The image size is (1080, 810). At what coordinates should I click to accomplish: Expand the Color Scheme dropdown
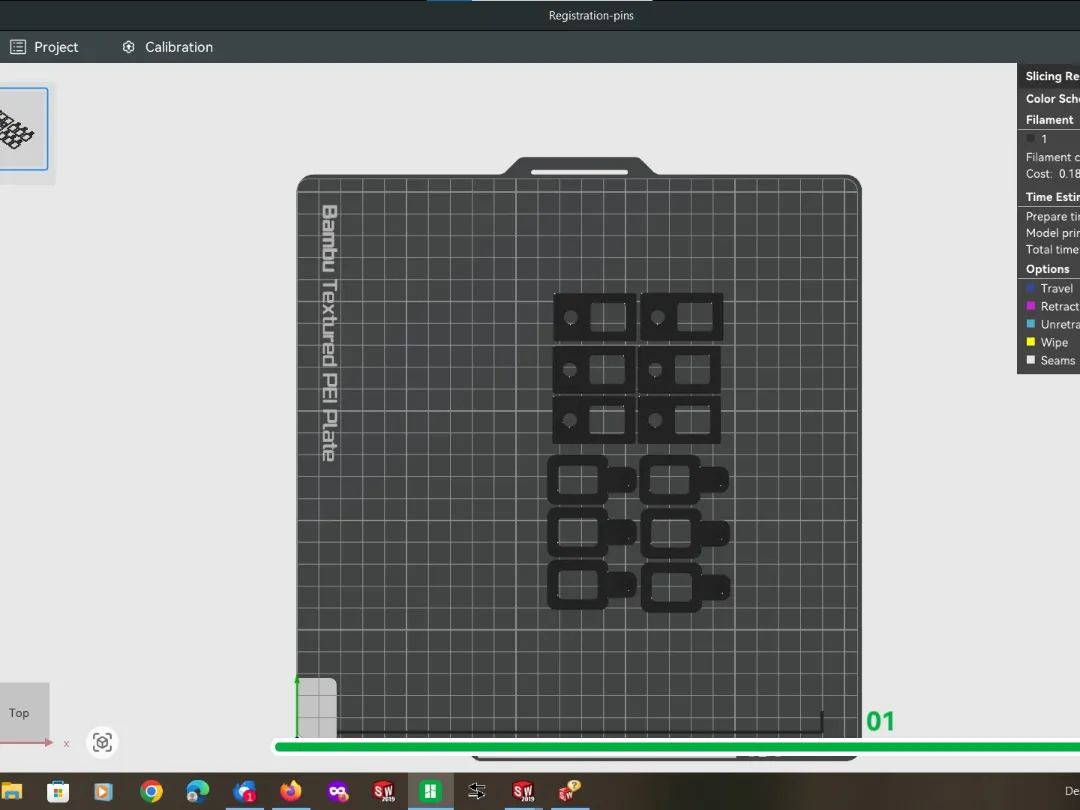tap(1052, 98)
